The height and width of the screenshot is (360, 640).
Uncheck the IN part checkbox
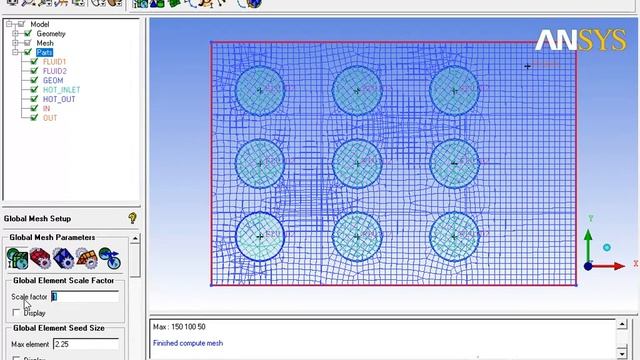pyautogui.click(x=34, y=109)
